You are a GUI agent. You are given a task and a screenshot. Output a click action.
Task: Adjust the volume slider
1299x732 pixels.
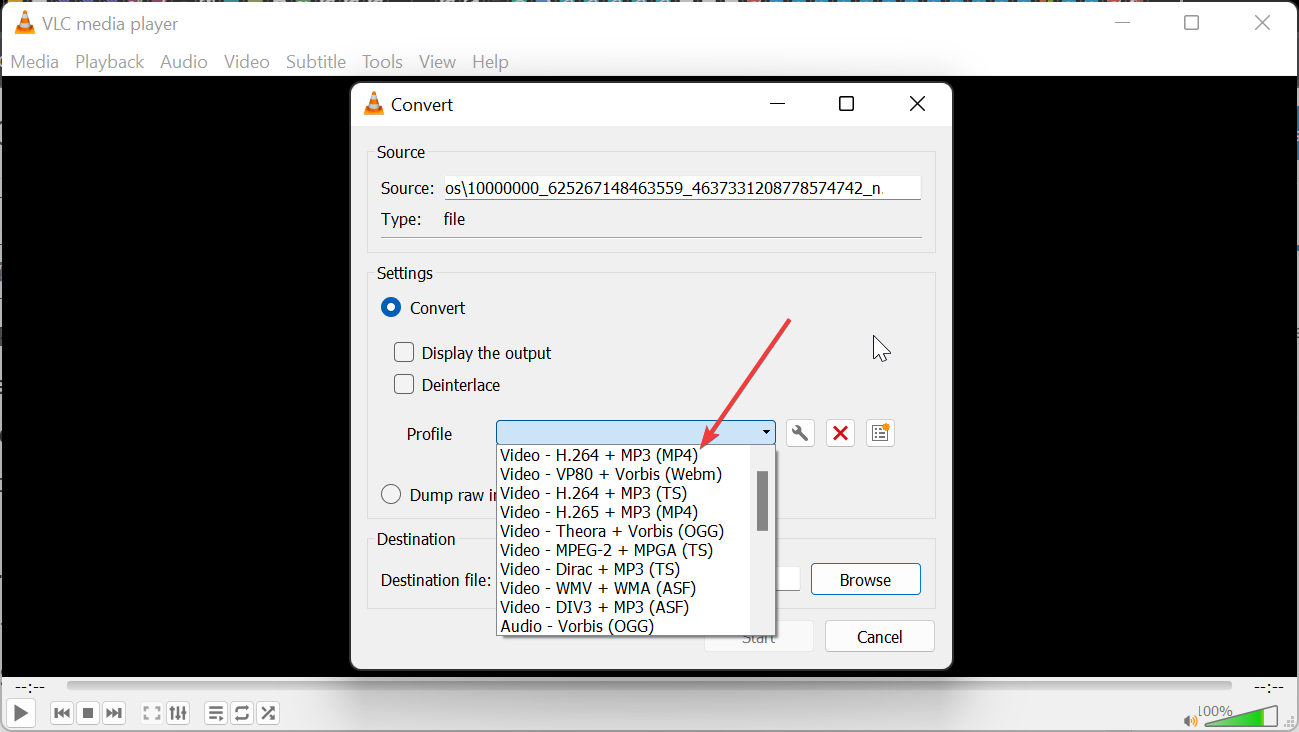(x=1241, y=716)
